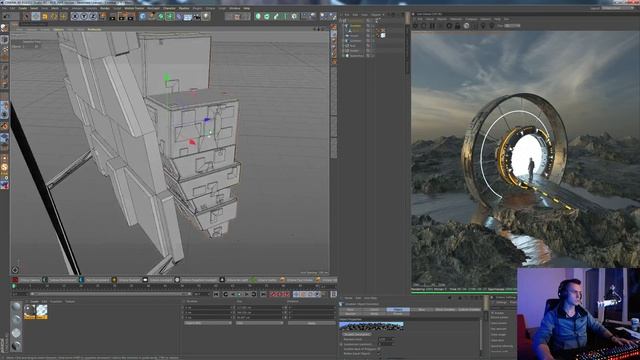Open Size mode dropdown in Coordinates

[259, 323]
